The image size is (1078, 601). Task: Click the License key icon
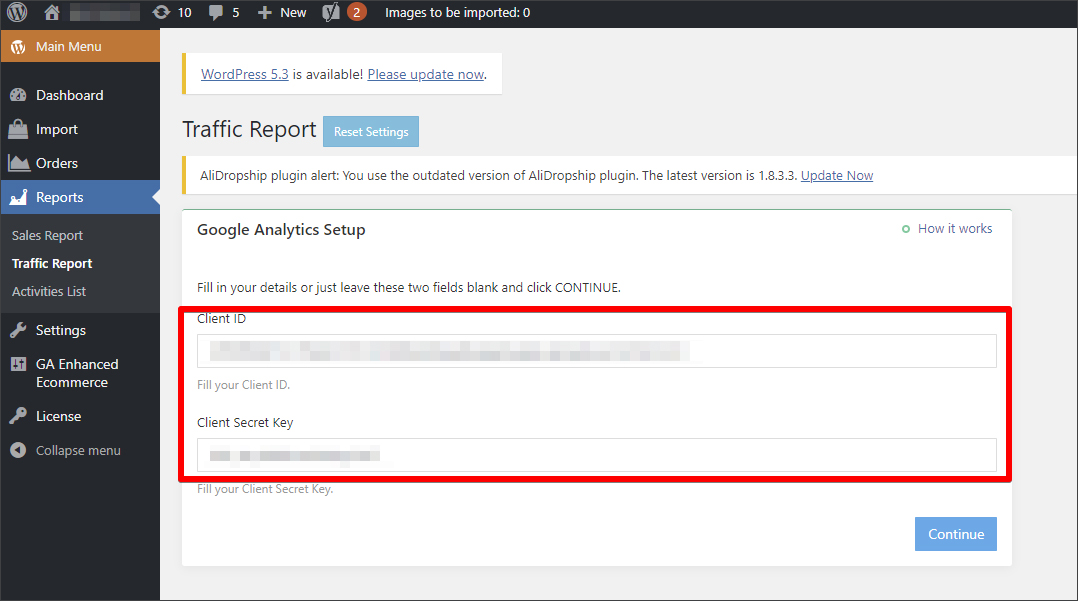point(18,416)
